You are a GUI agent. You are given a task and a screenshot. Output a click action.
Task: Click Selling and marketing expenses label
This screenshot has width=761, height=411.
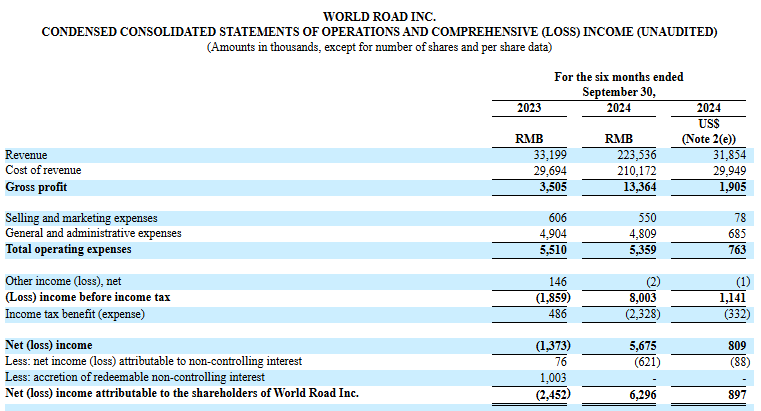[81, 218]
